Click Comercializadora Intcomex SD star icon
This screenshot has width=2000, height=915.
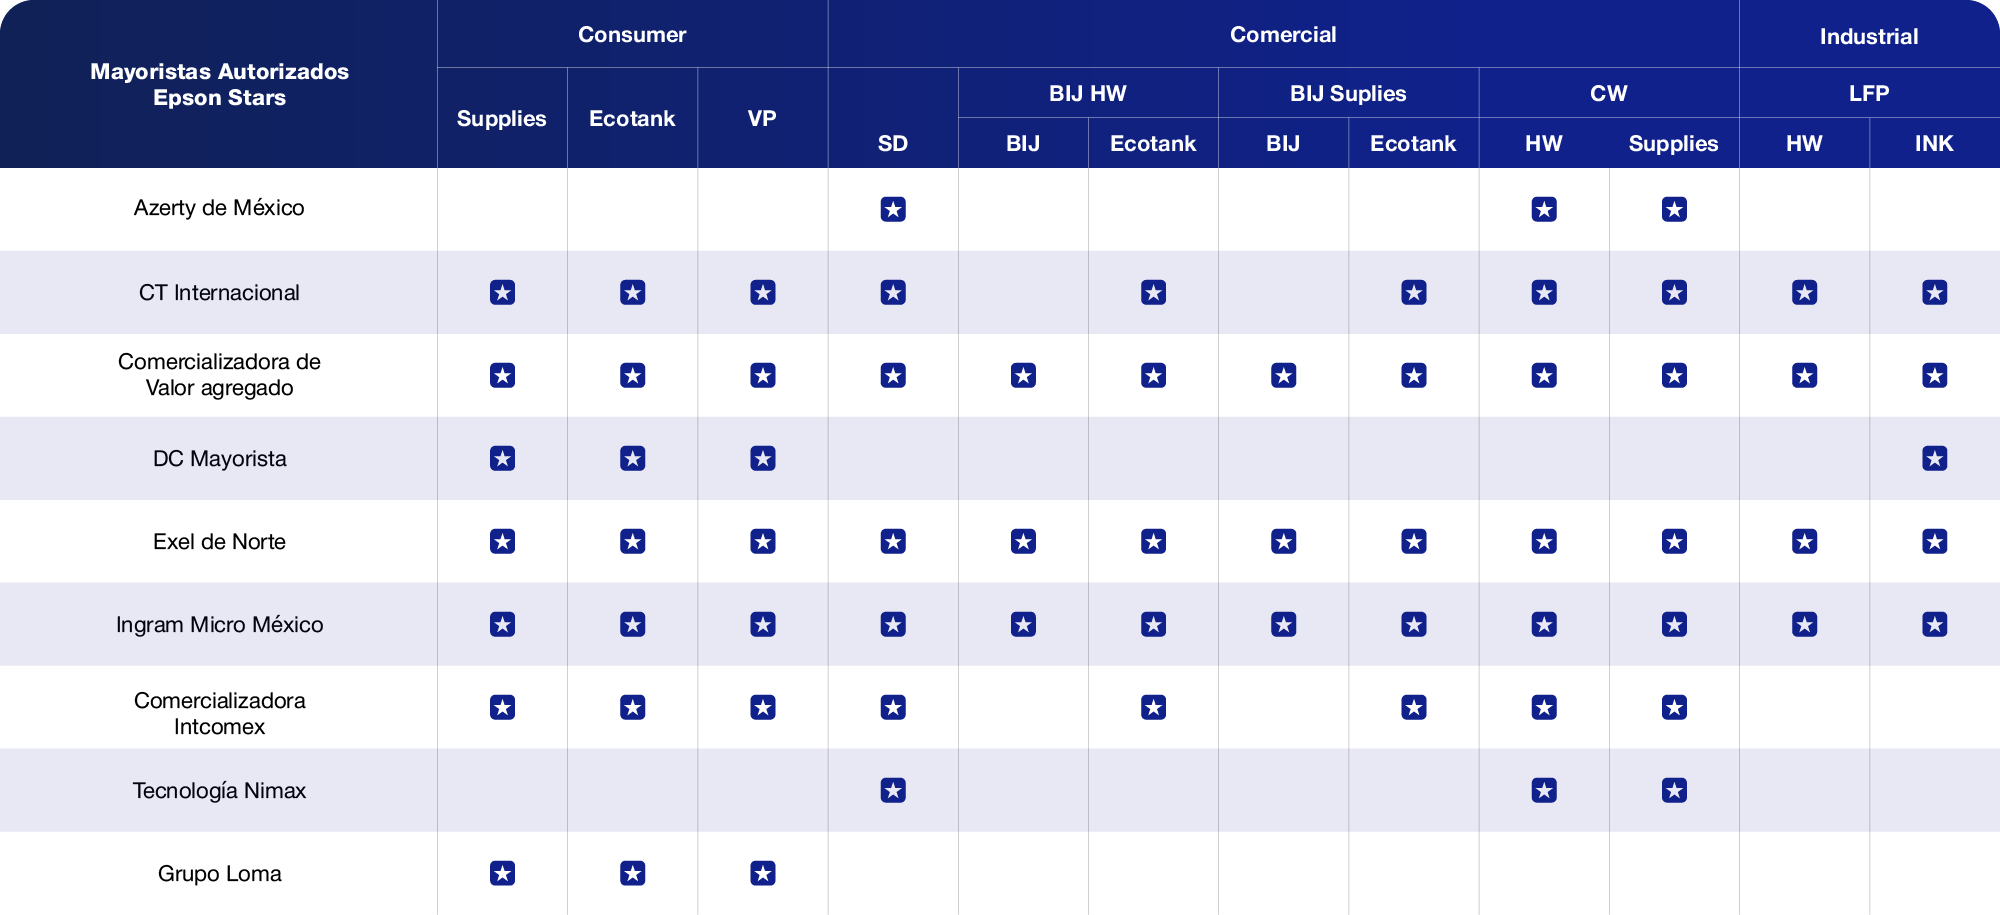[893, 707]
